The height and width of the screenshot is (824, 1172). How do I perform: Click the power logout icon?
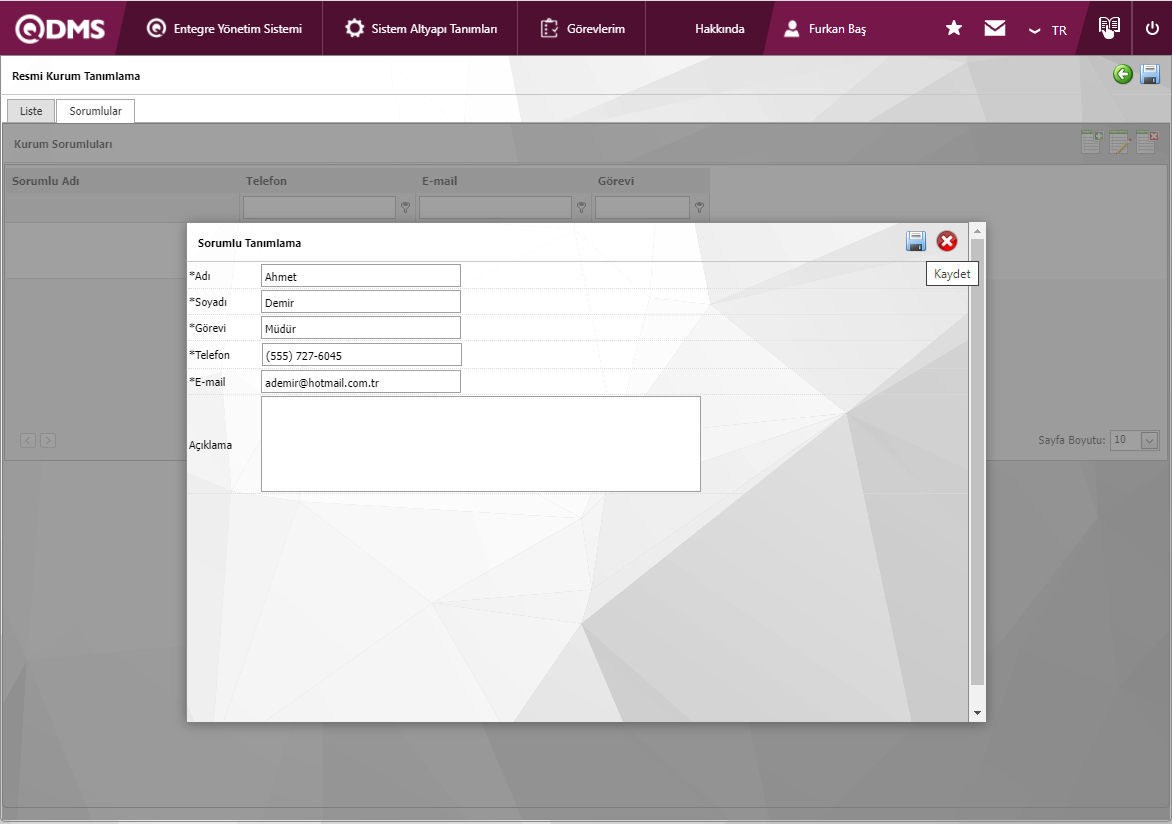point(1152,29)
